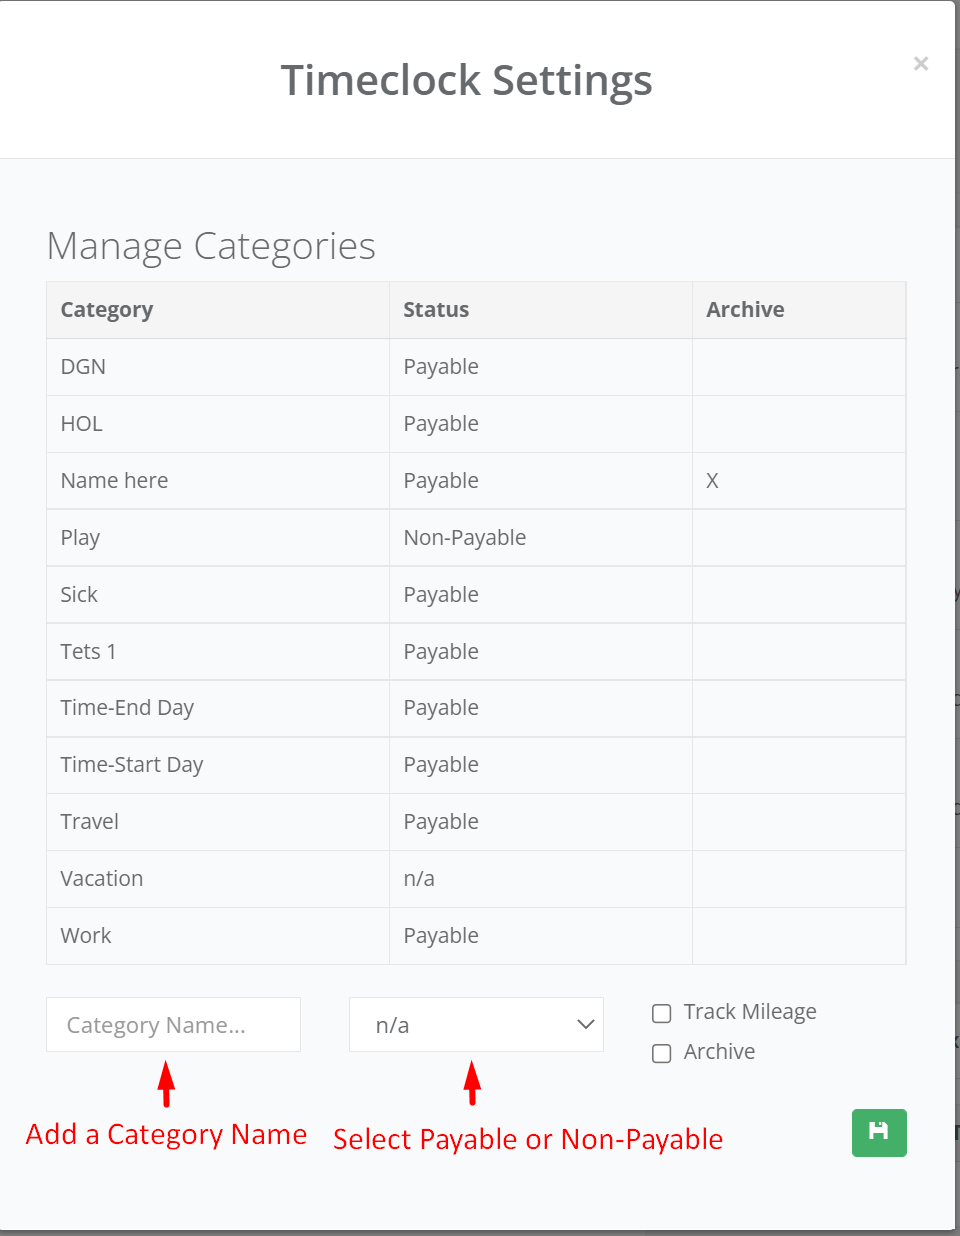Enable the Track Mileage checkbox
This screenshot has height=1236, width=960.
(661, 1014)
